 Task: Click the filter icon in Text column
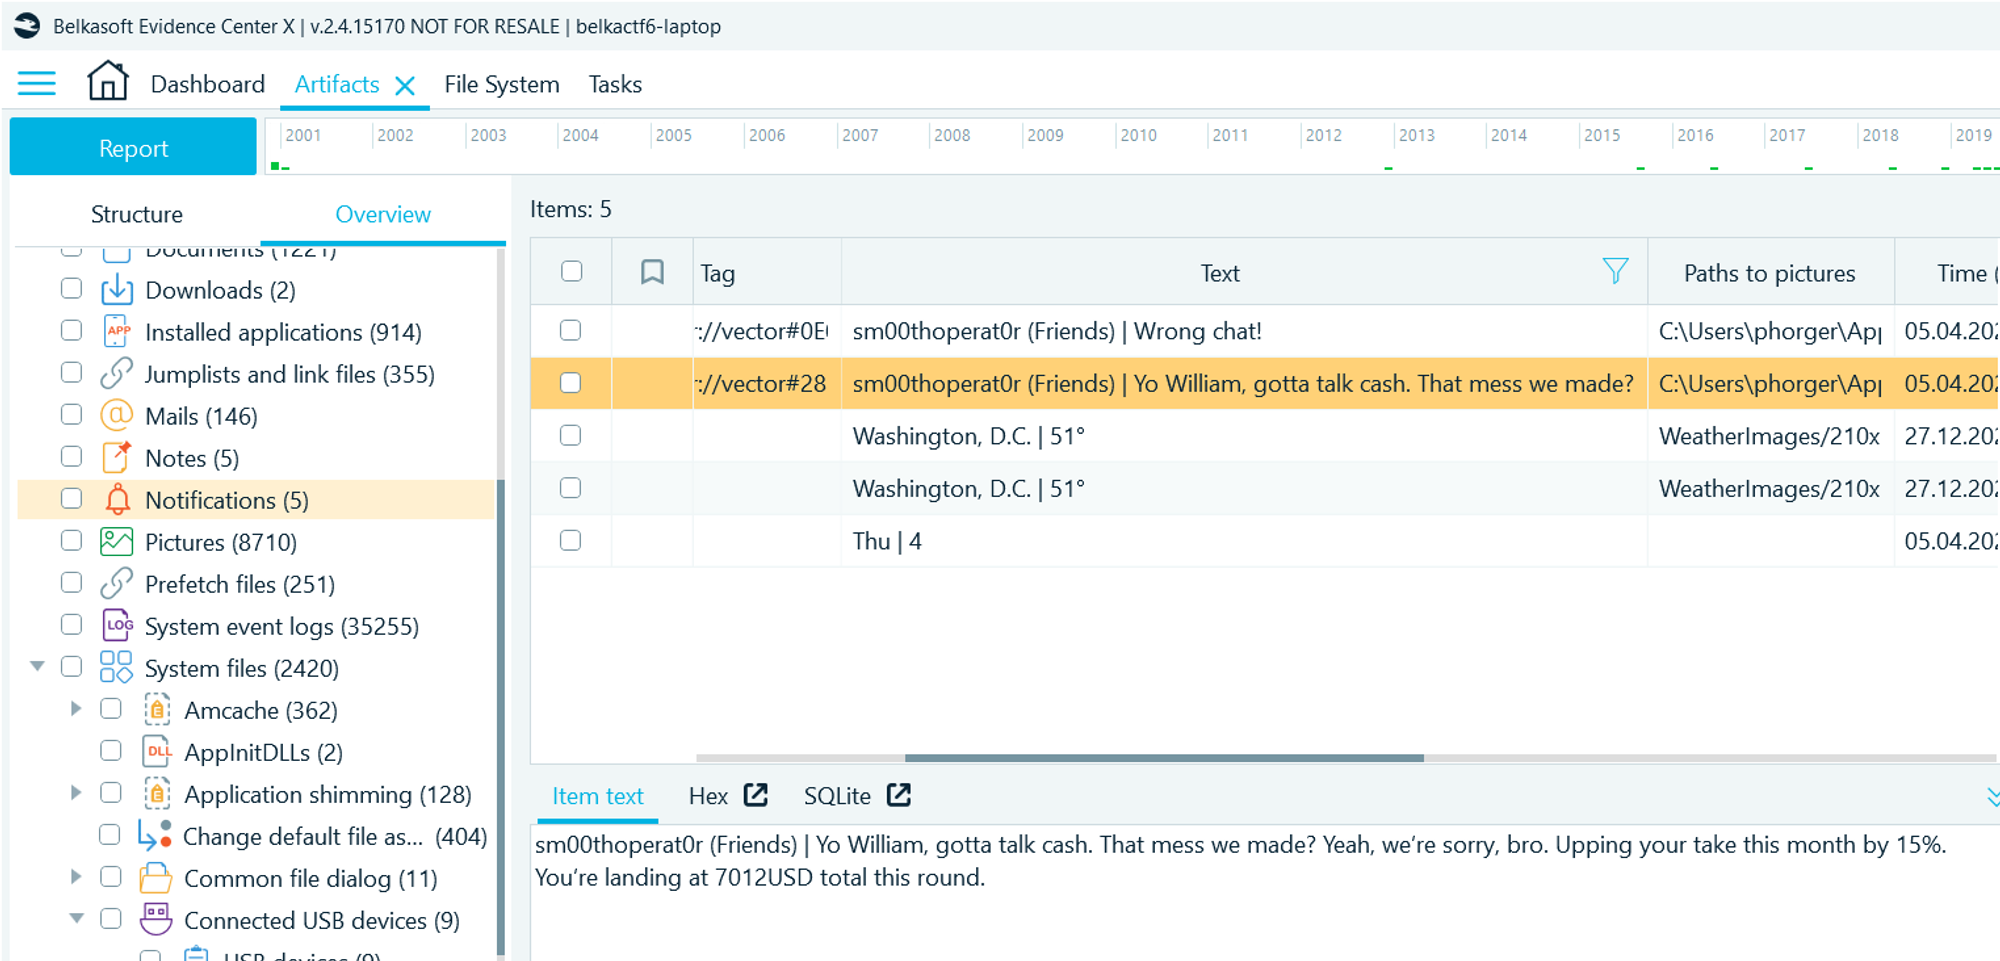[1615, 271]
